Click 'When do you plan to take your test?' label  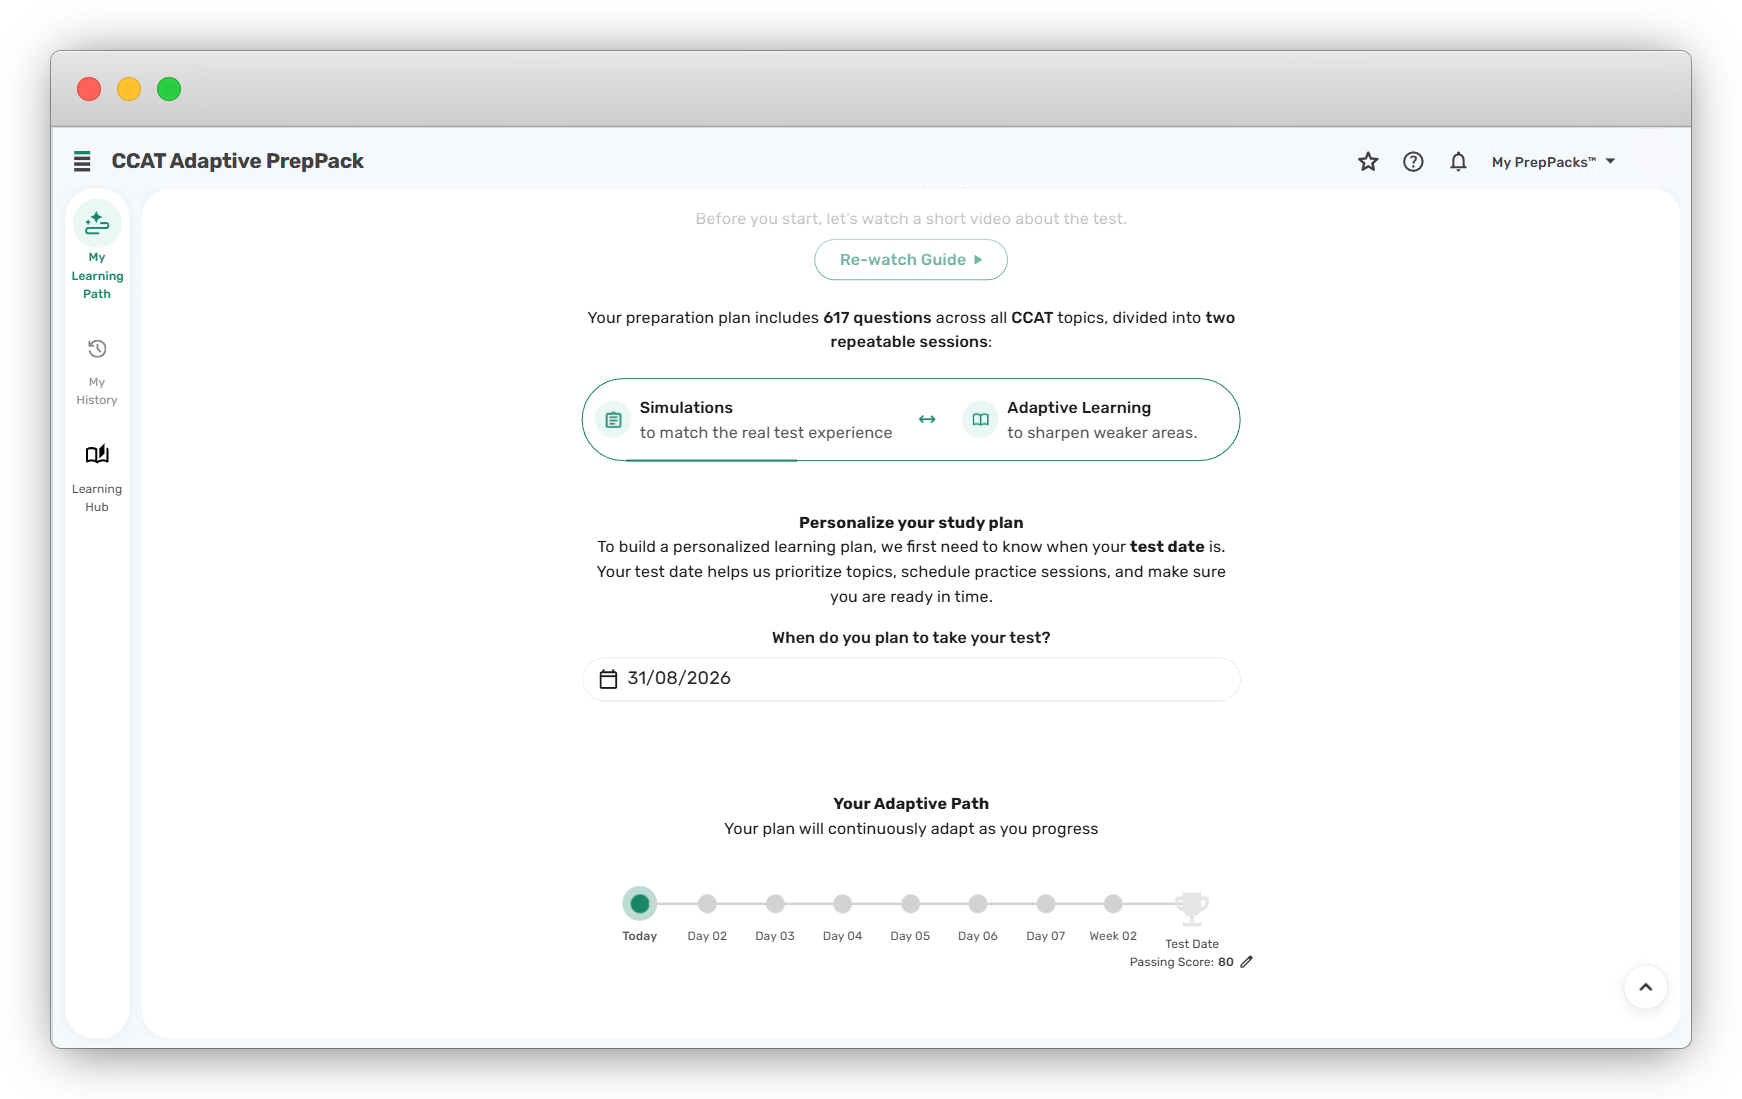(x=911, y=638)
